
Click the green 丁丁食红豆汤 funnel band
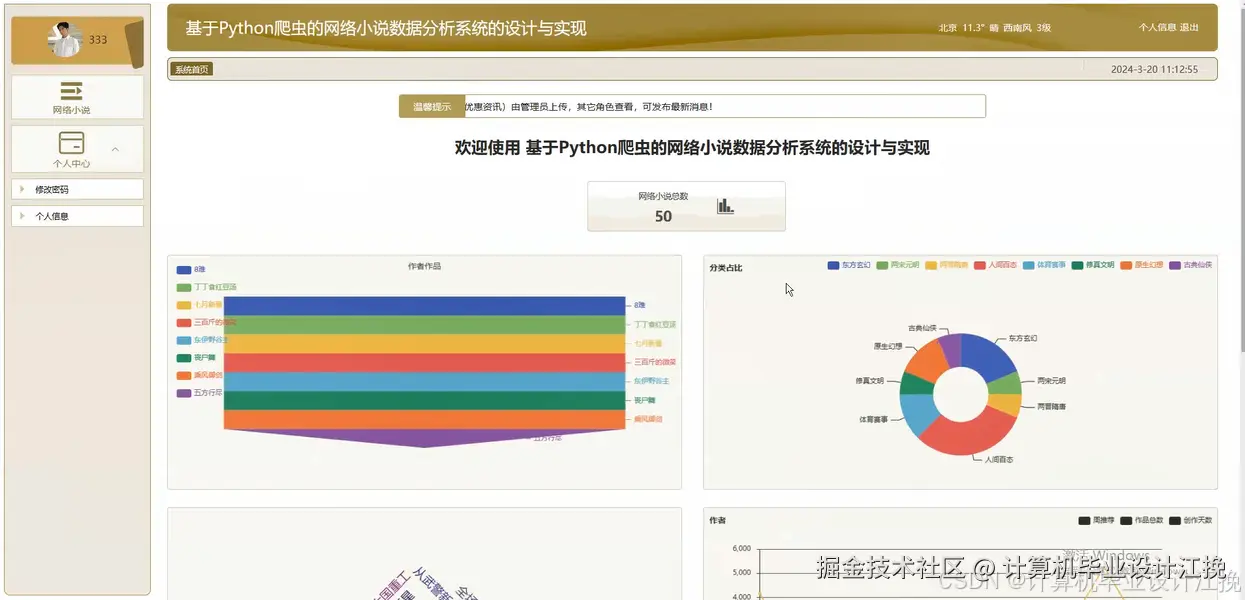425,325
